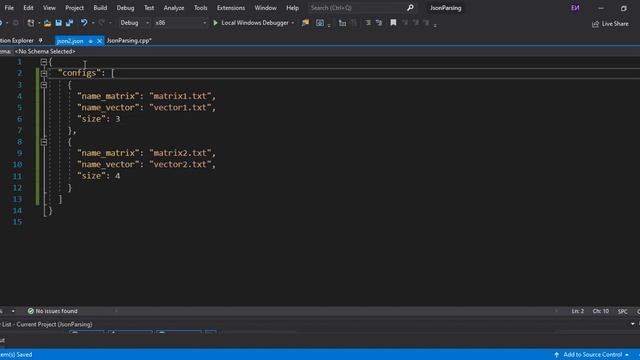This screenshot has height=360, width=640.
Task: Open the Build menu
Action: pyautogui.click(x=100, y=8)
